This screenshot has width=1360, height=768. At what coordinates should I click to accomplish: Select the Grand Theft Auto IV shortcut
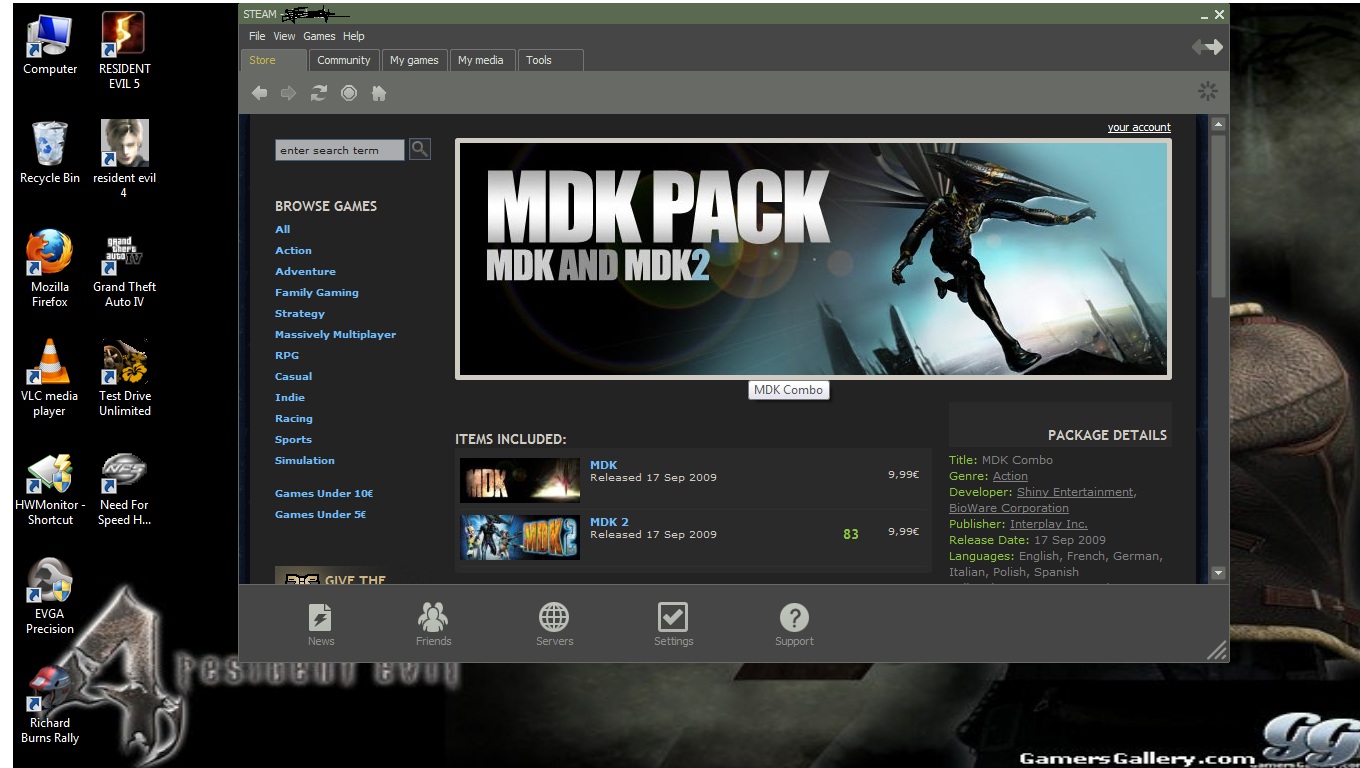pyautogui.click(x=124, y=268)
